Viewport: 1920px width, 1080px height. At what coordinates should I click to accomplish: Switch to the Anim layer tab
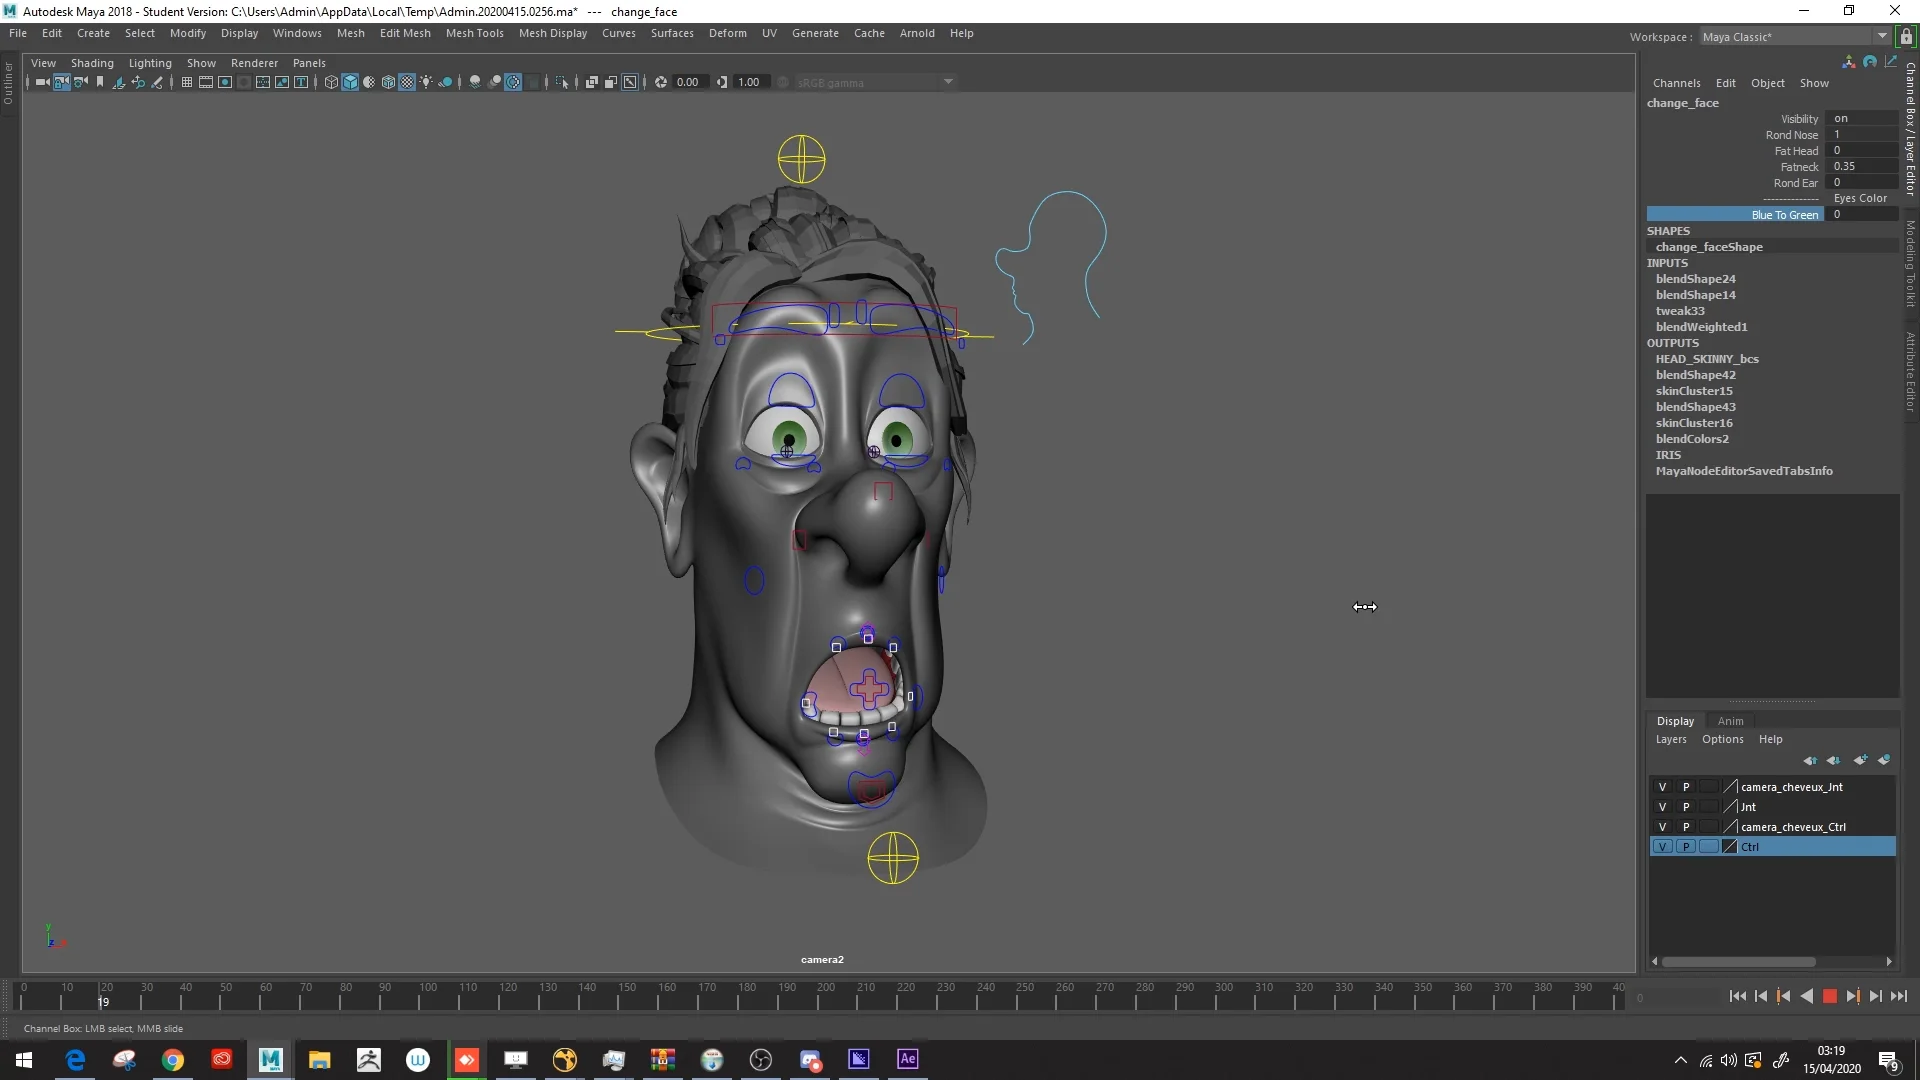pos(1730,721)
